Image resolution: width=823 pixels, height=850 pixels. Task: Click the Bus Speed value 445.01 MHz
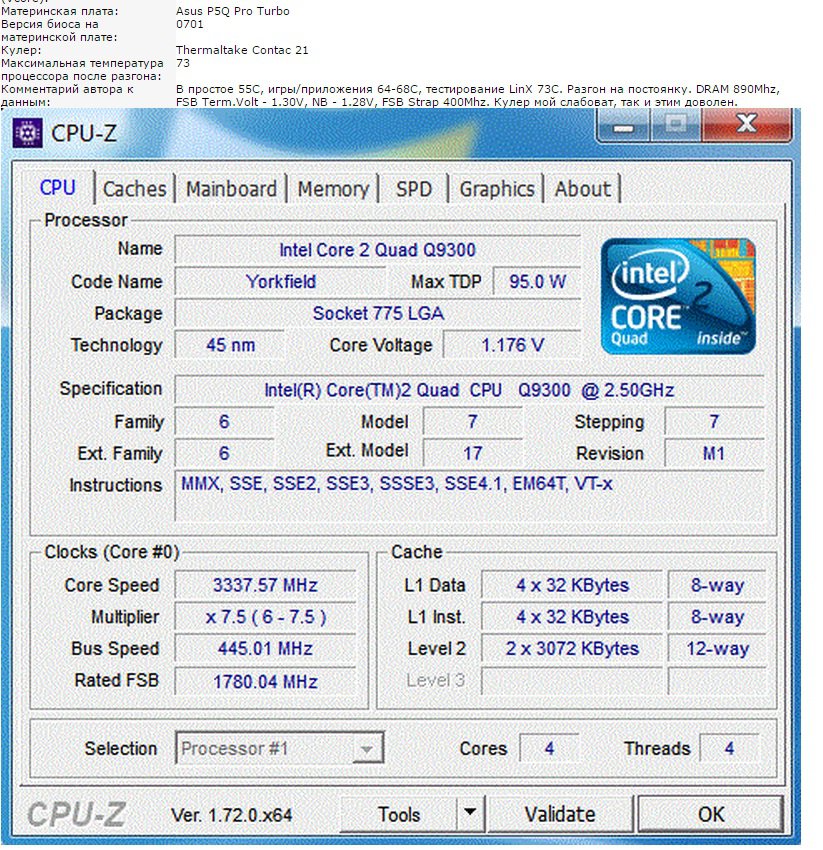(x=265, y=649)
